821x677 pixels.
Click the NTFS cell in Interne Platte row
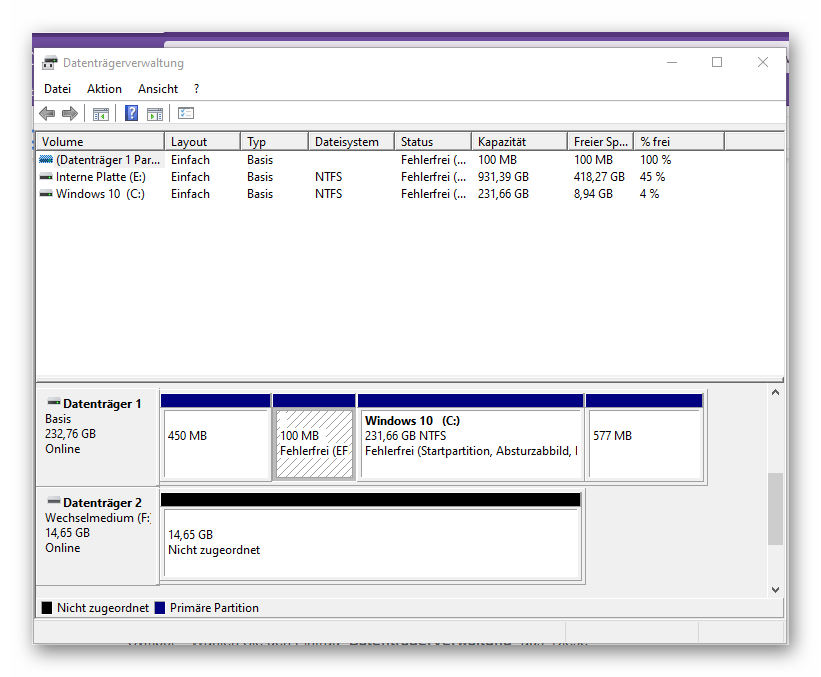tap(328, 177)
